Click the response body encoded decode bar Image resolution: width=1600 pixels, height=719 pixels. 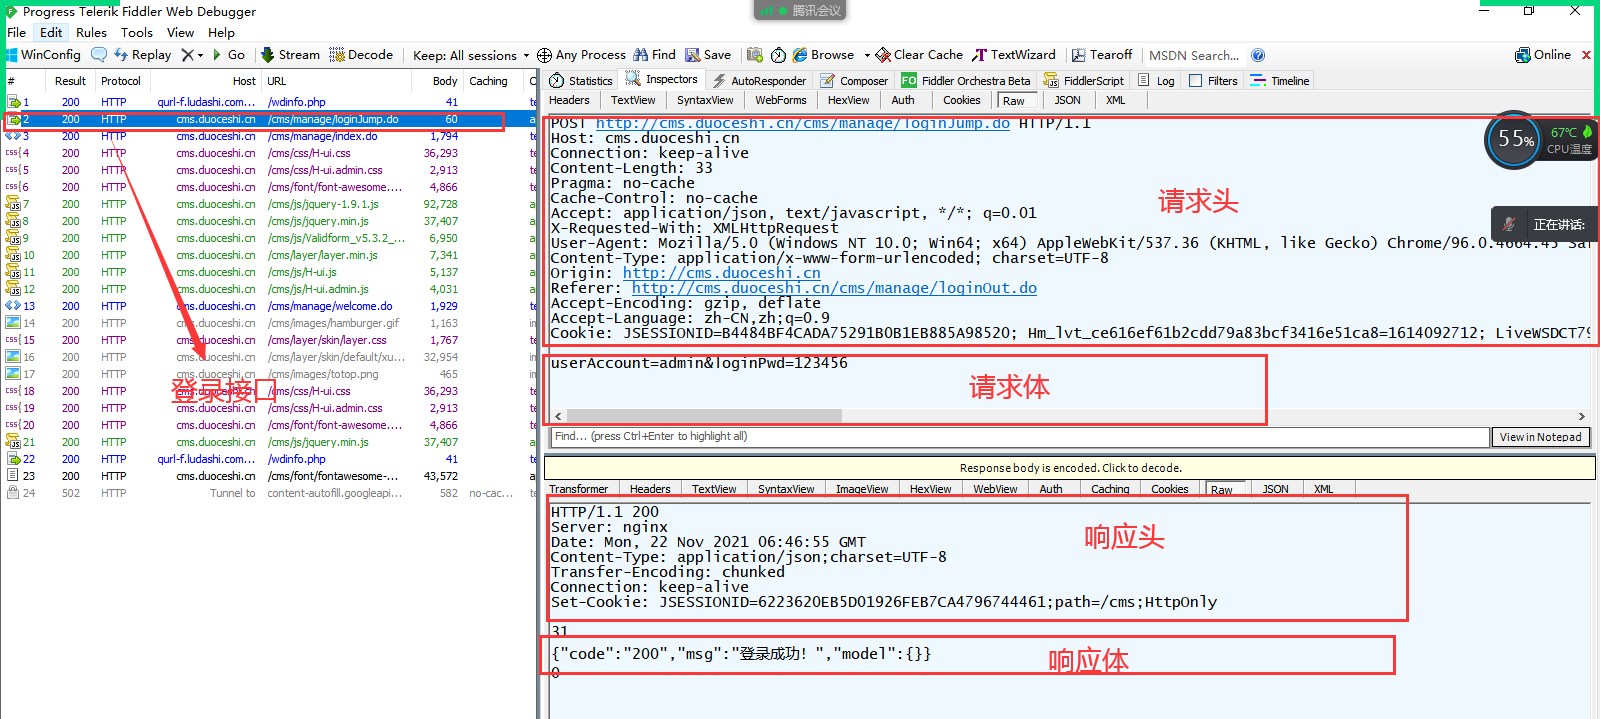(1070, 468)
